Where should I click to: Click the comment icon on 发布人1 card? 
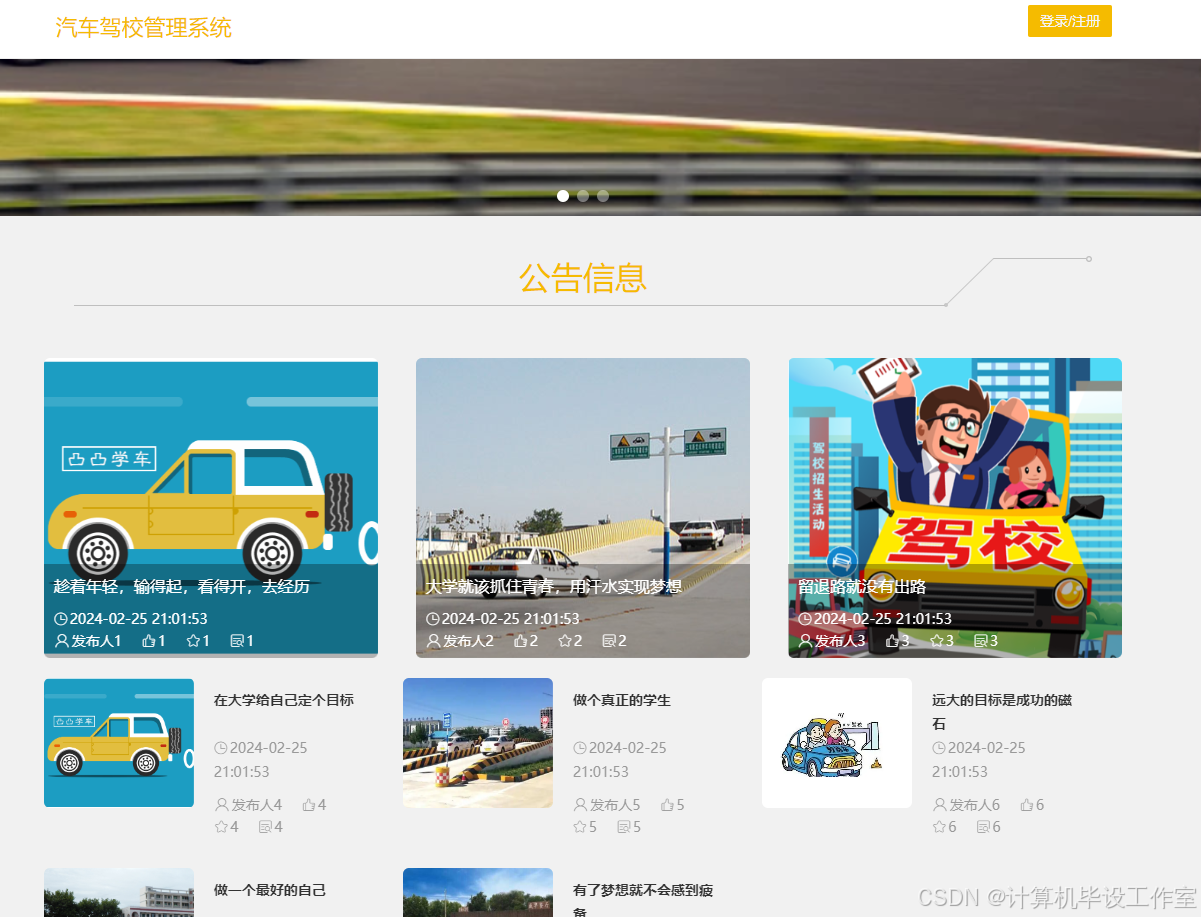coord(237,641)
